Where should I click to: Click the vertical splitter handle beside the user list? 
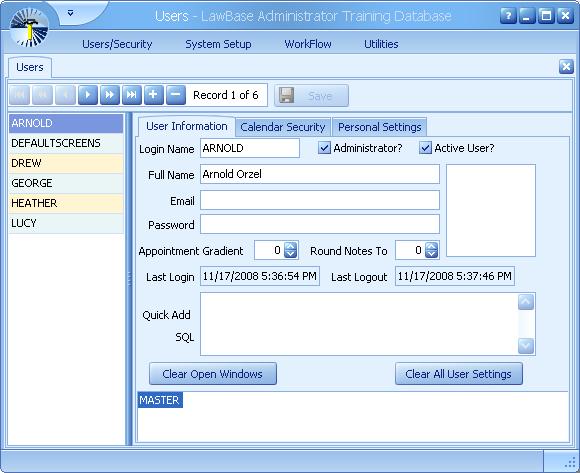click(129, 279)
